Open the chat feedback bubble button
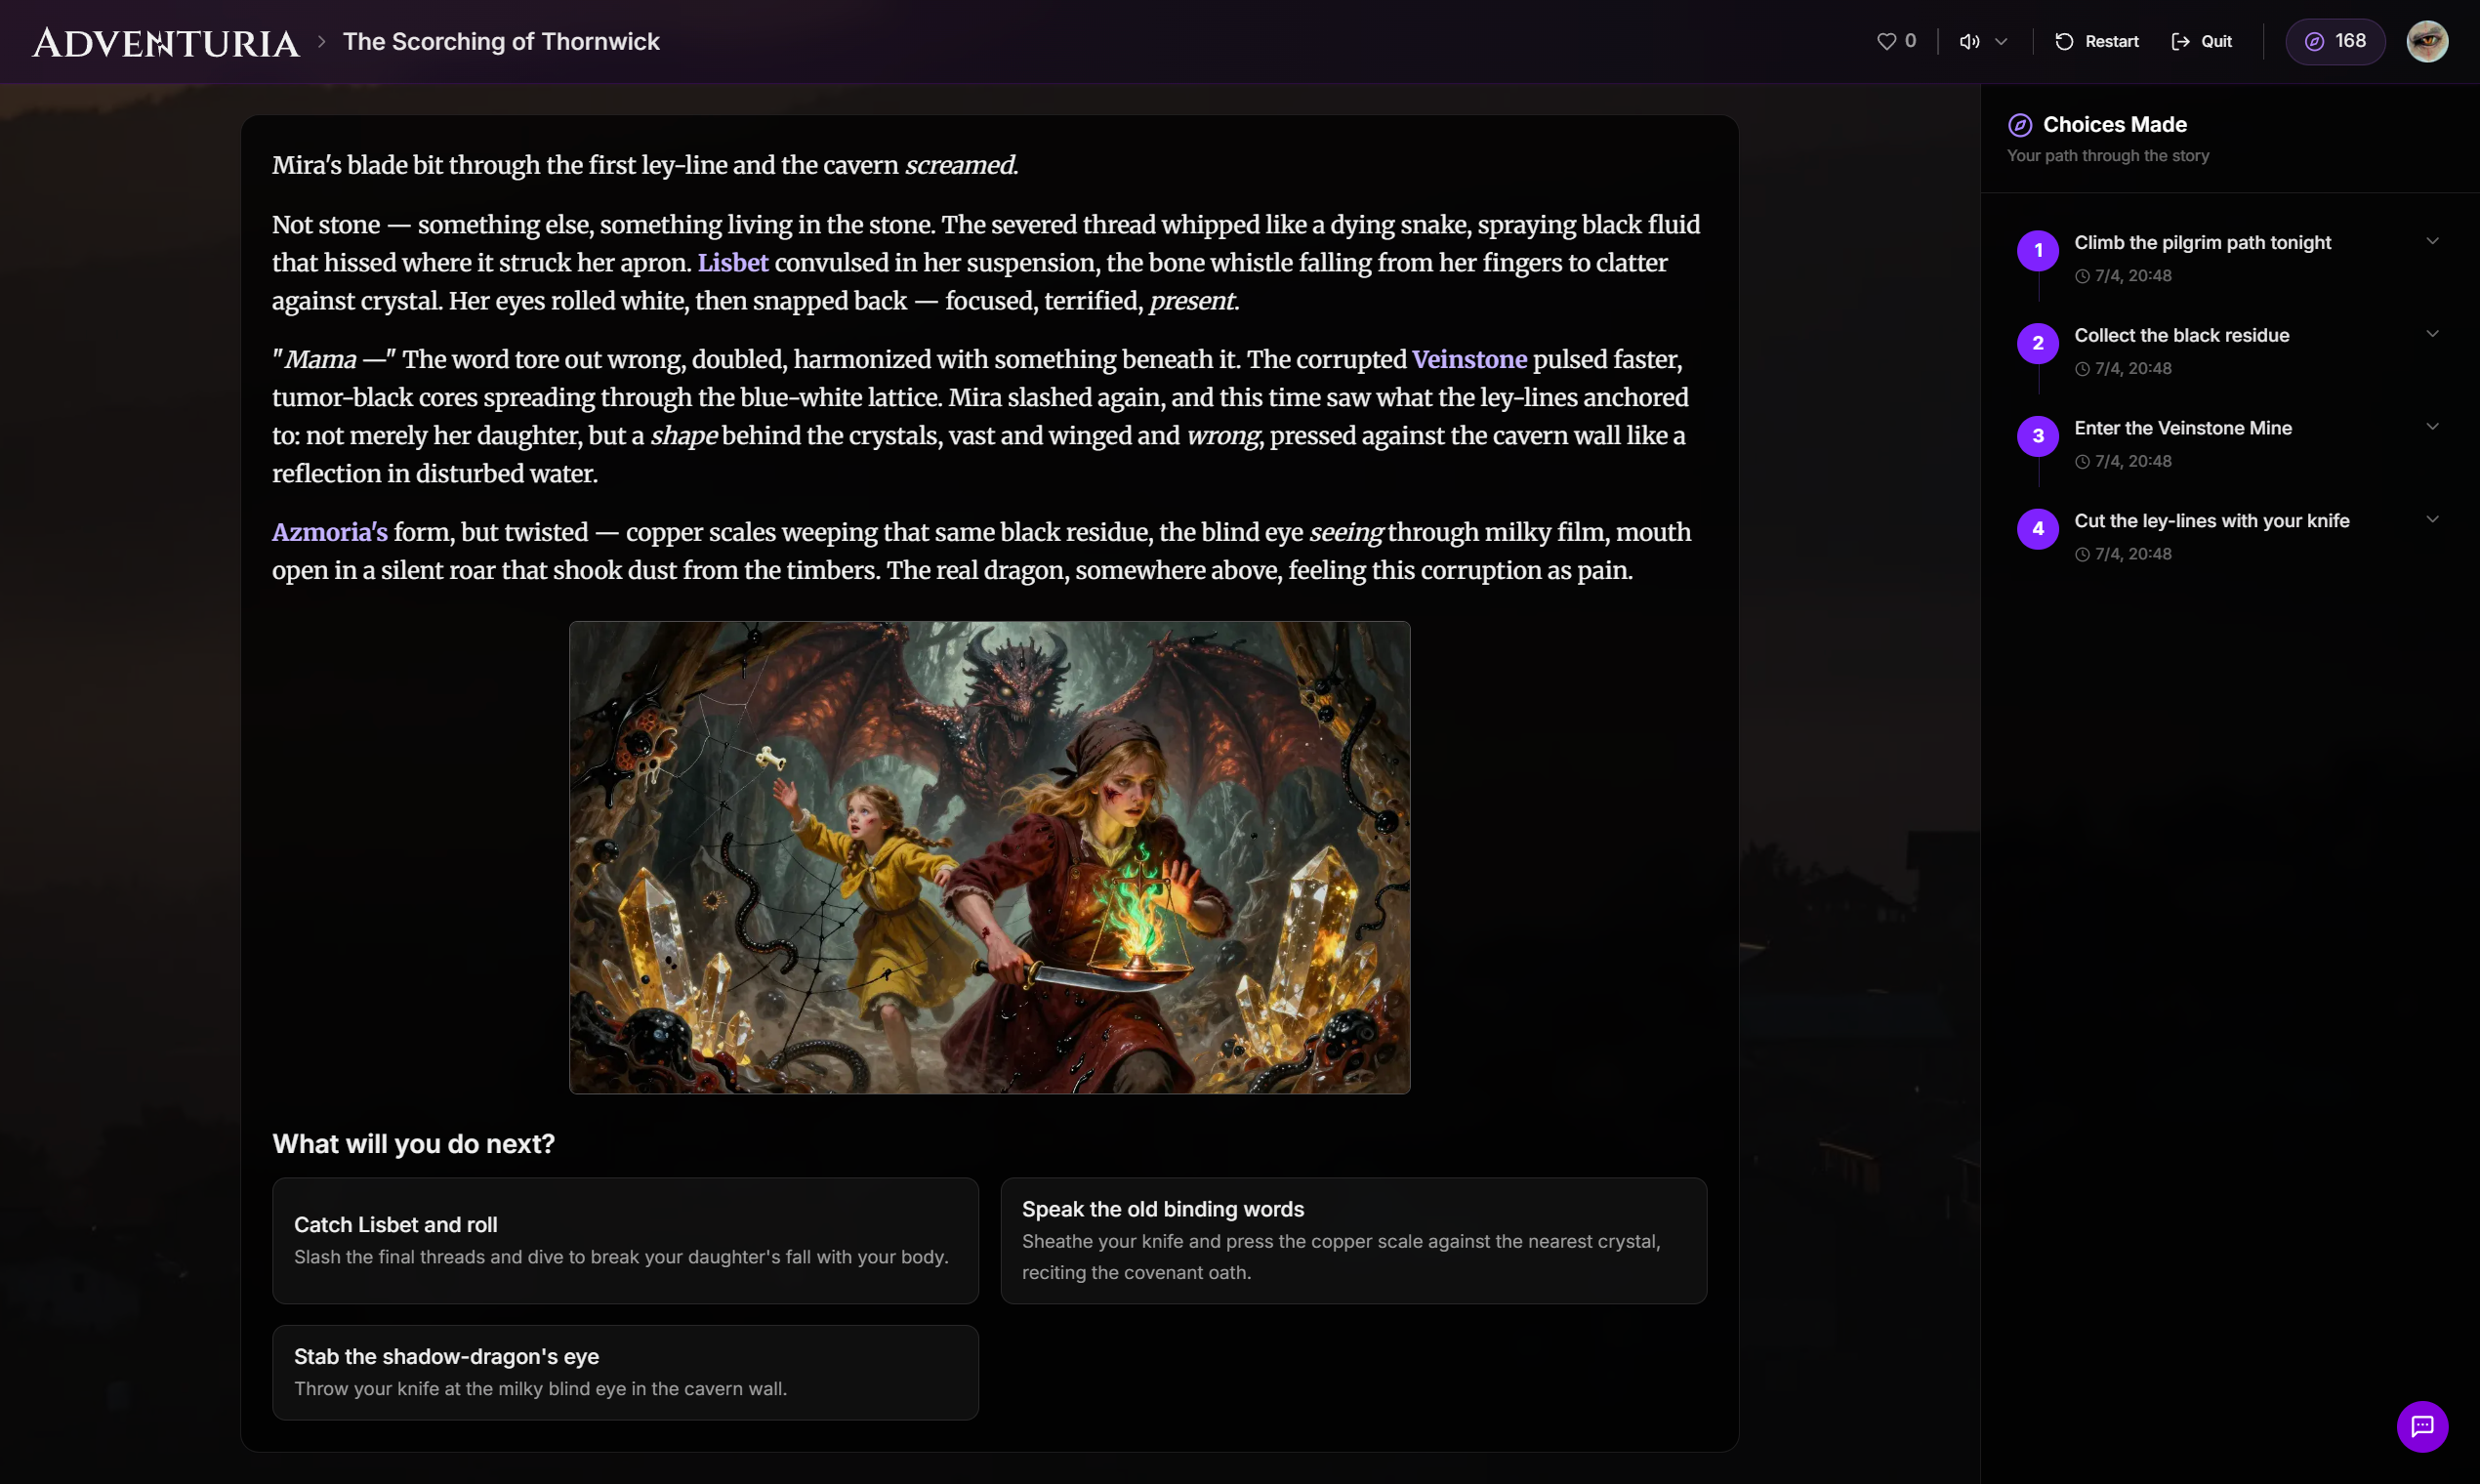Image resolution: width=2480 pixels, height=1484 pixels. click(2421, 1425)
